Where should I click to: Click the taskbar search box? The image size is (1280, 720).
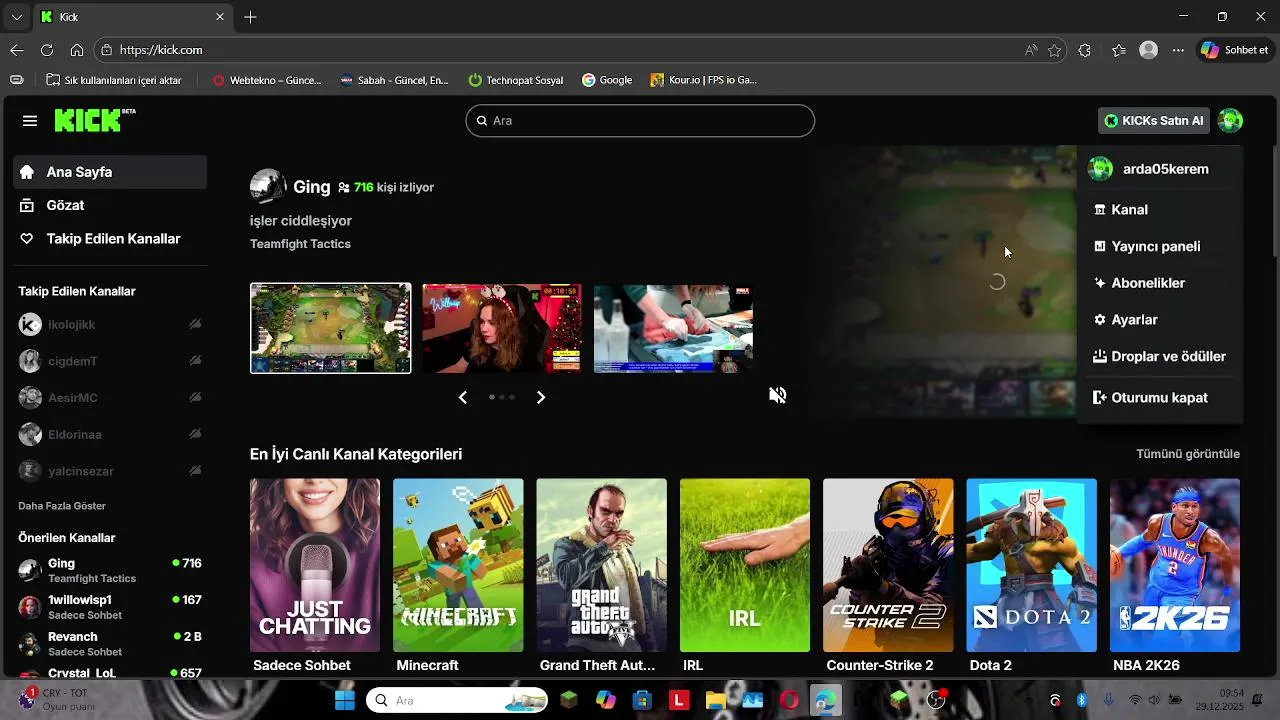pyautogui.click(x=457, y=700)
